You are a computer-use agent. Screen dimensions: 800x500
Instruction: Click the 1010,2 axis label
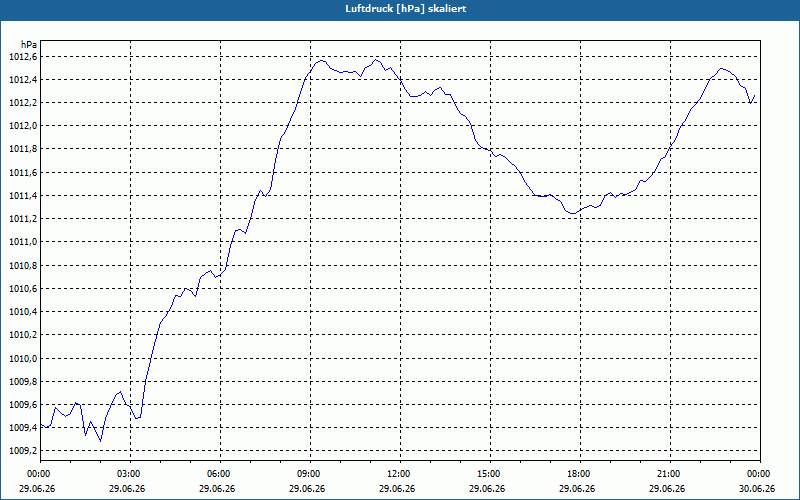(x=23, y=335)
